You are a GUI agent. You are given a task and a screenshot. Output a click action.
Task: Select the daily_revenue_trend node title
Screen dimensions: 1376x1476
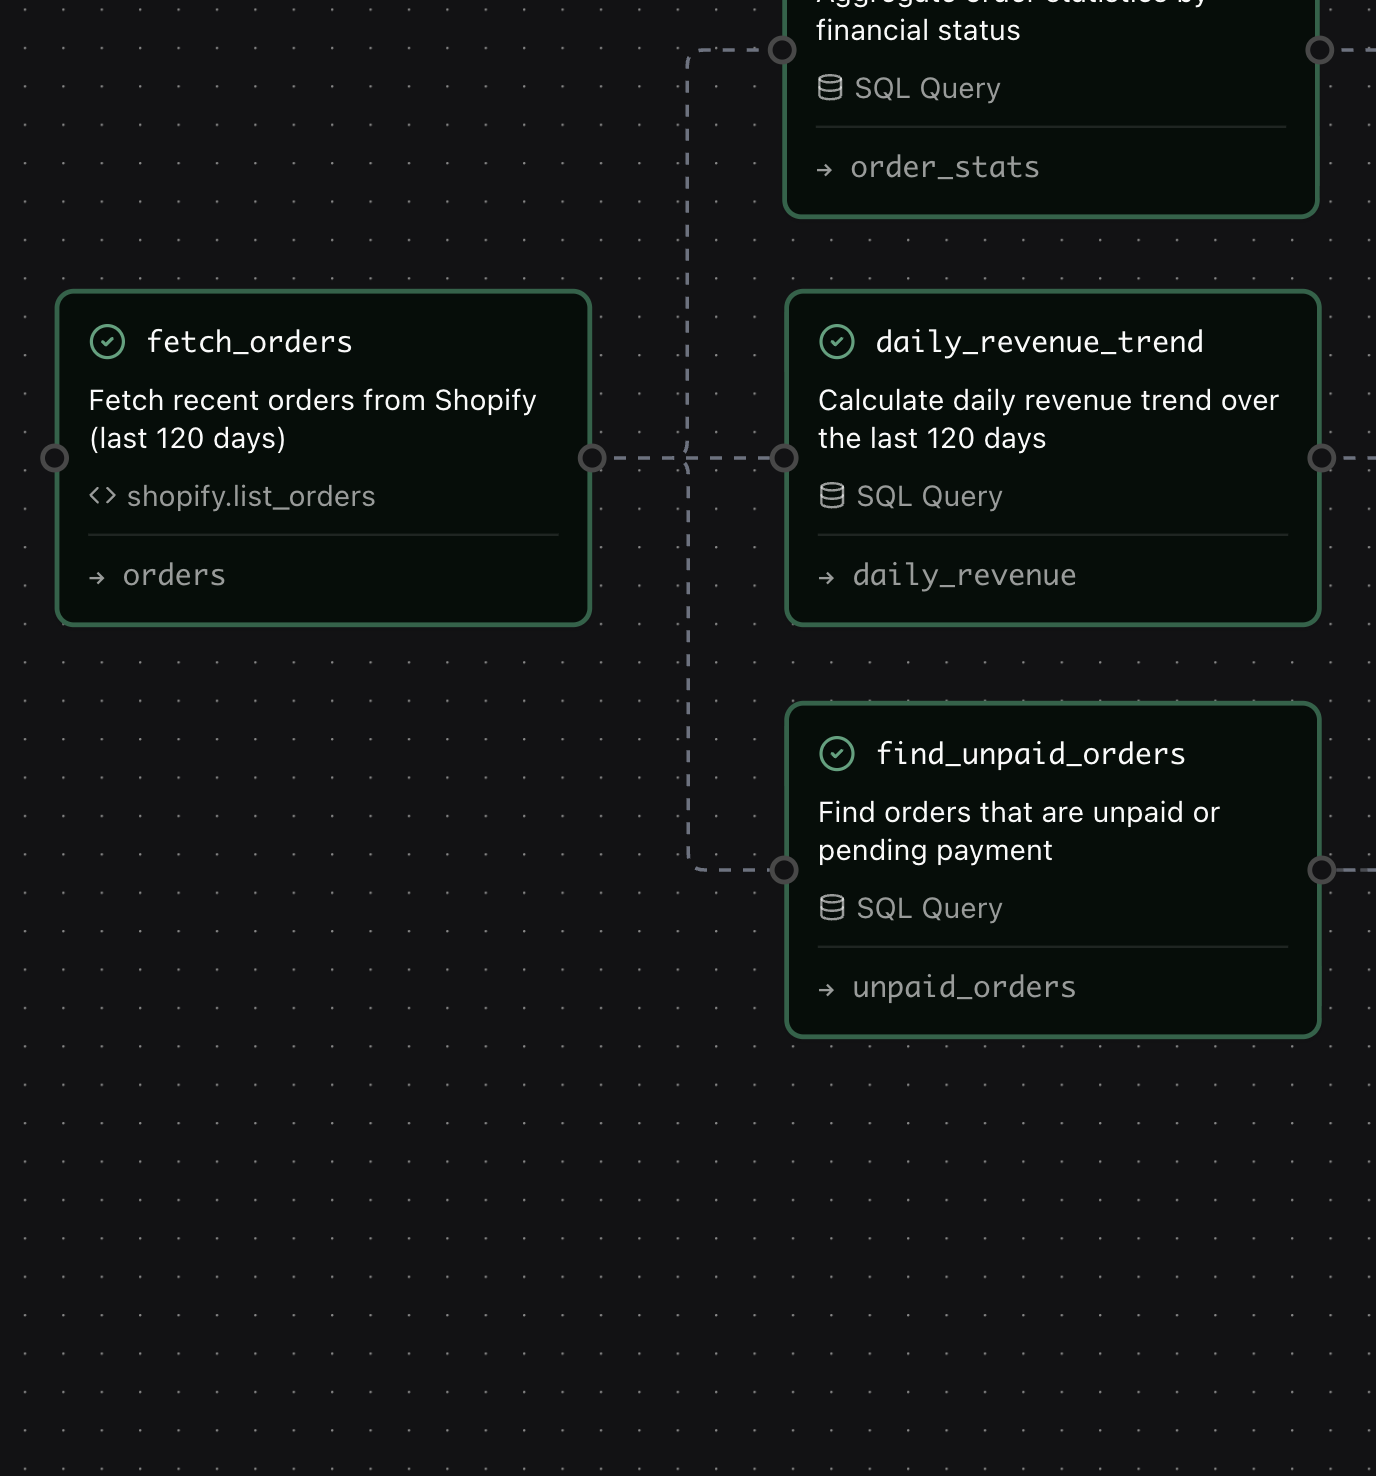point(1039,342)
